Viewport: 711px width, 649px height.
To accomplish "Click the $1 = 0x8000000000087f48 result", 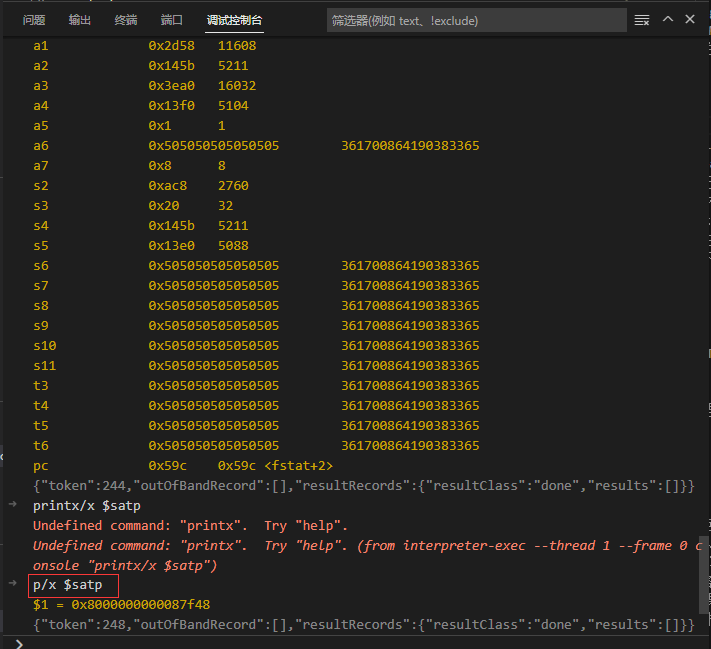I will 121,605.
